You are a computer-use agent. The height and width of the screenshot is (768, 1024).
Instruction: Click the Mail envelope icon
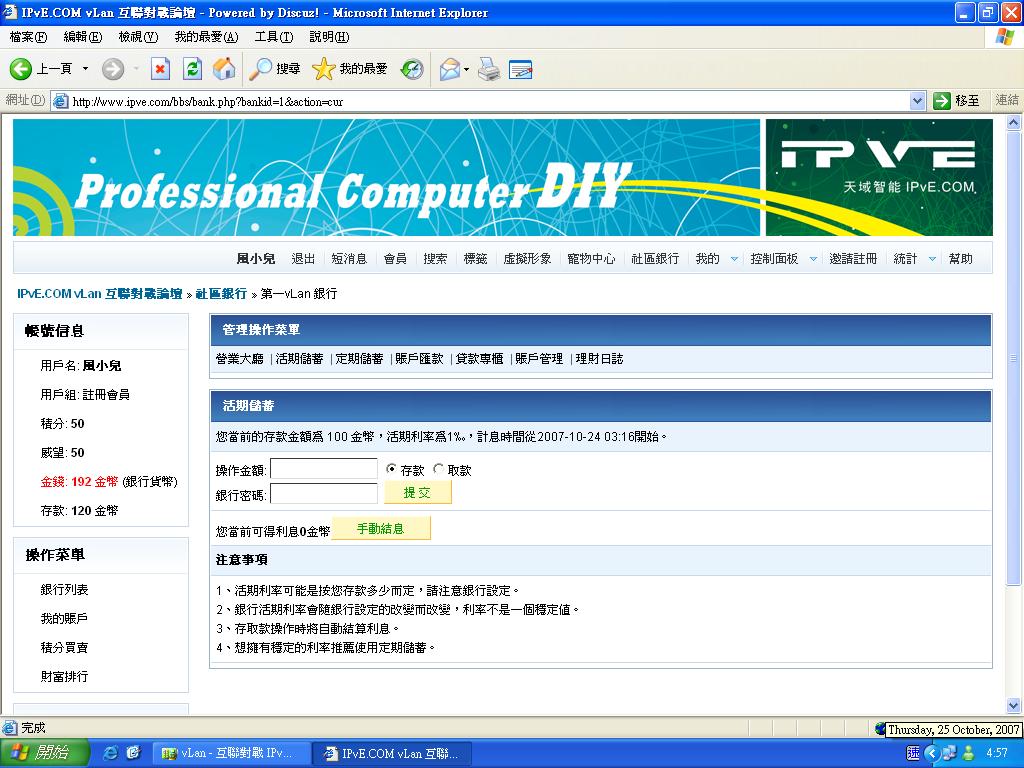point(449,69)
